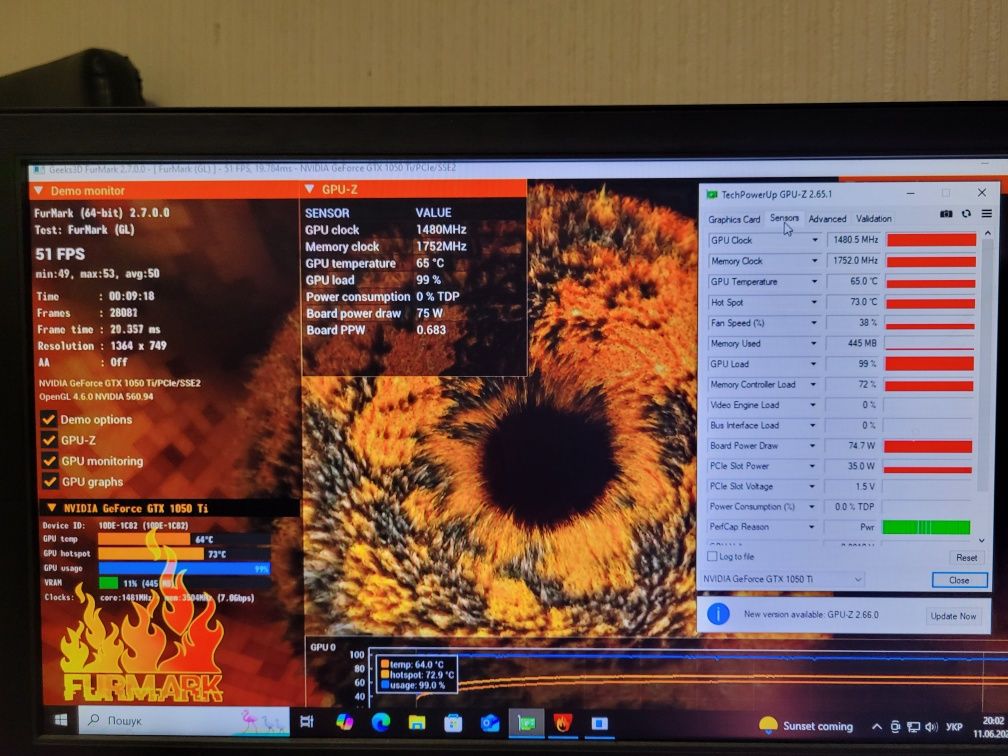Click the УКР language indicator
This screenshot has width=1008, height=756.
point(954,727)
